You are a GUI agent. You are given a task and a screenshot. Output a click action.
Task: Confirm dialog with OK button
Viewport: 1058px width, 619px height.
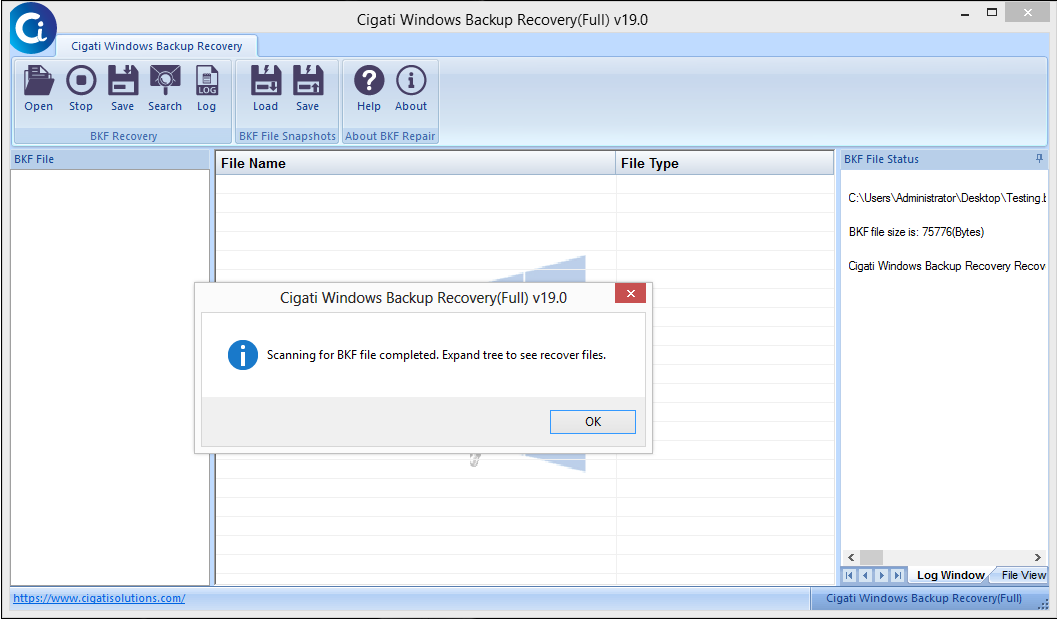(592, 422)
